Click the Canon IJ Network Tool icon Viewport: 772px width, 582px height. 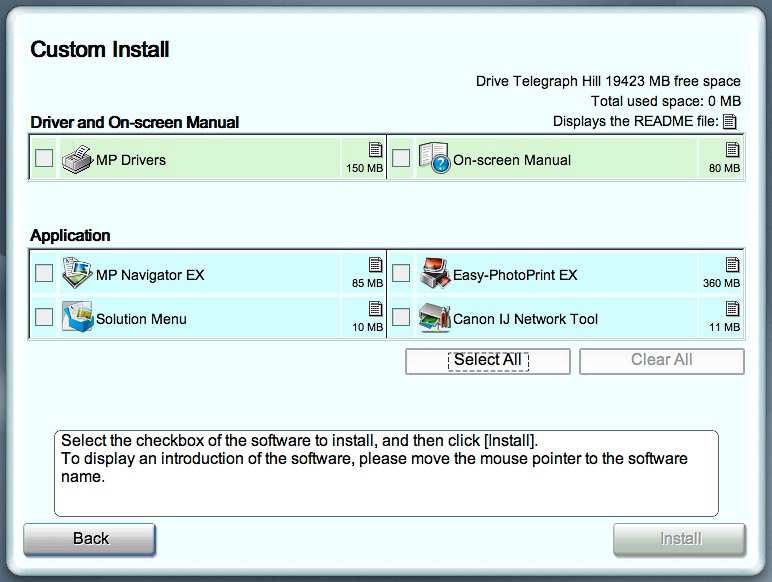(434, 319)
